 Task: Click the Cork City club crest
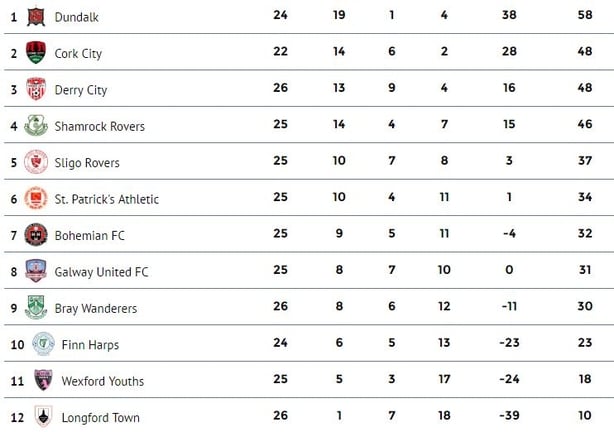click(x=36, y=52)
